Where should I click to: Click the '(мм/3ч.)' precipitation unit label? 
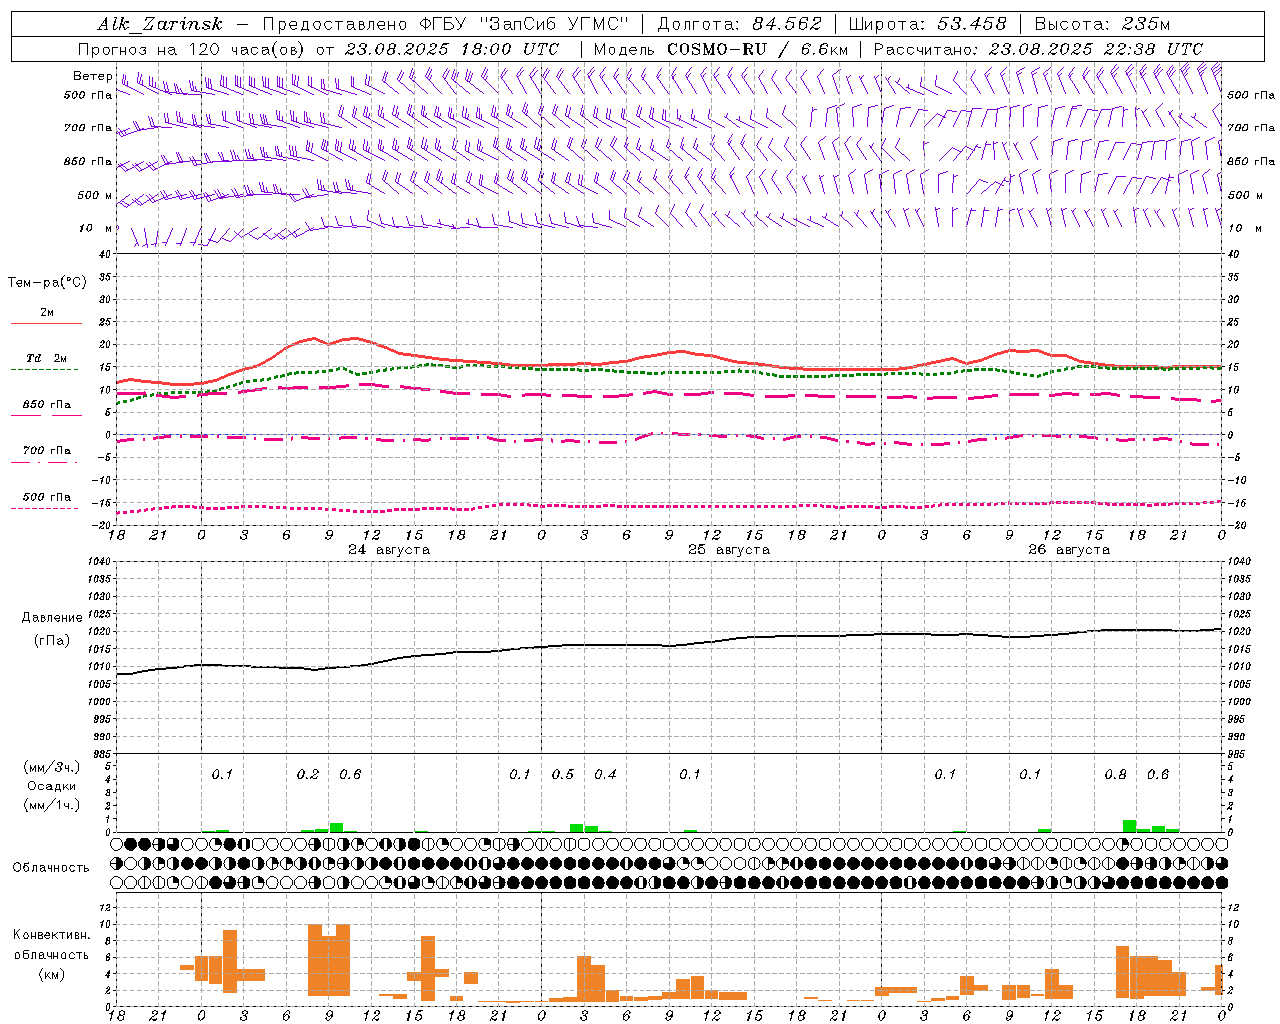[52, 767]
